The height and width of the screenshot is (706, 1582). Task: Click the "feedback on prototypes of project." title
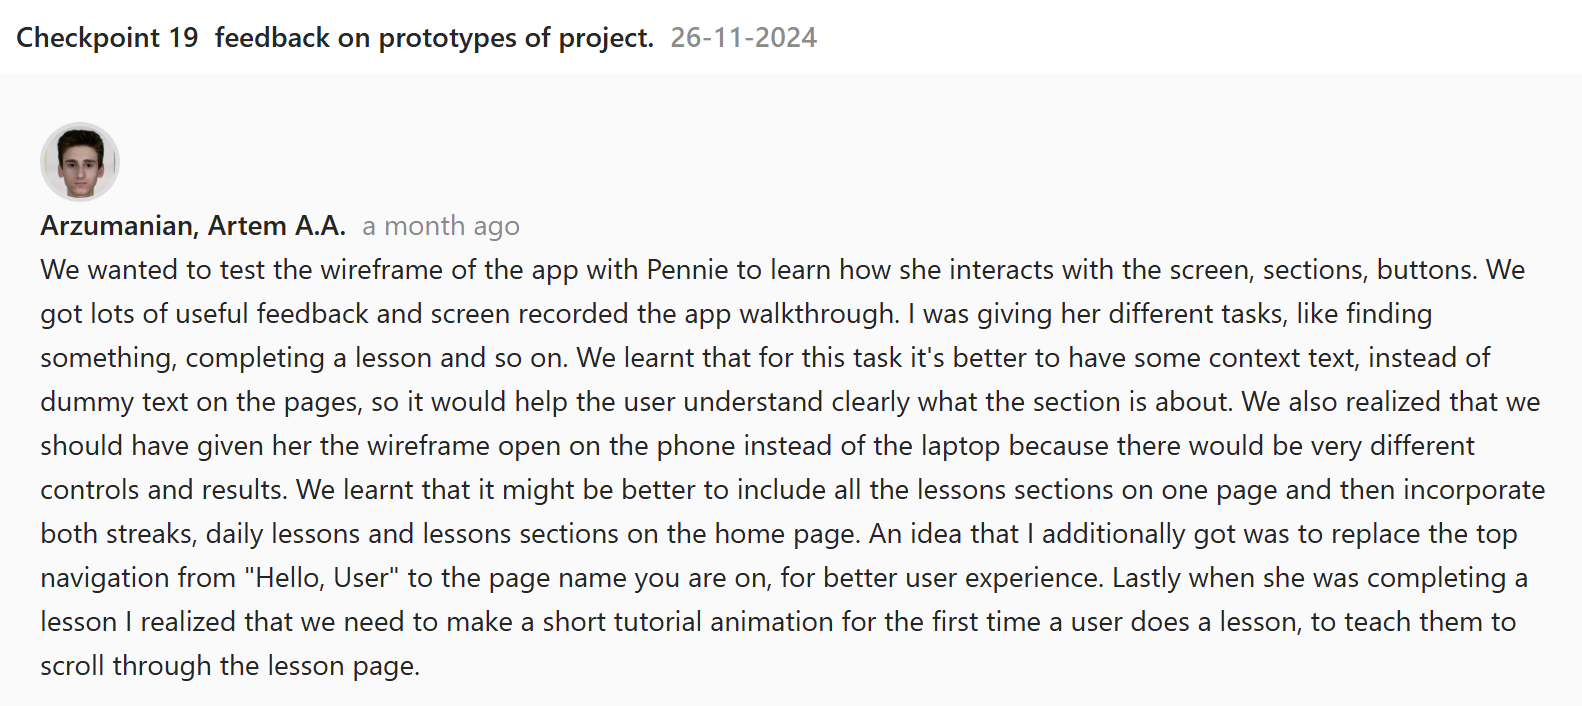coord(434,38)
